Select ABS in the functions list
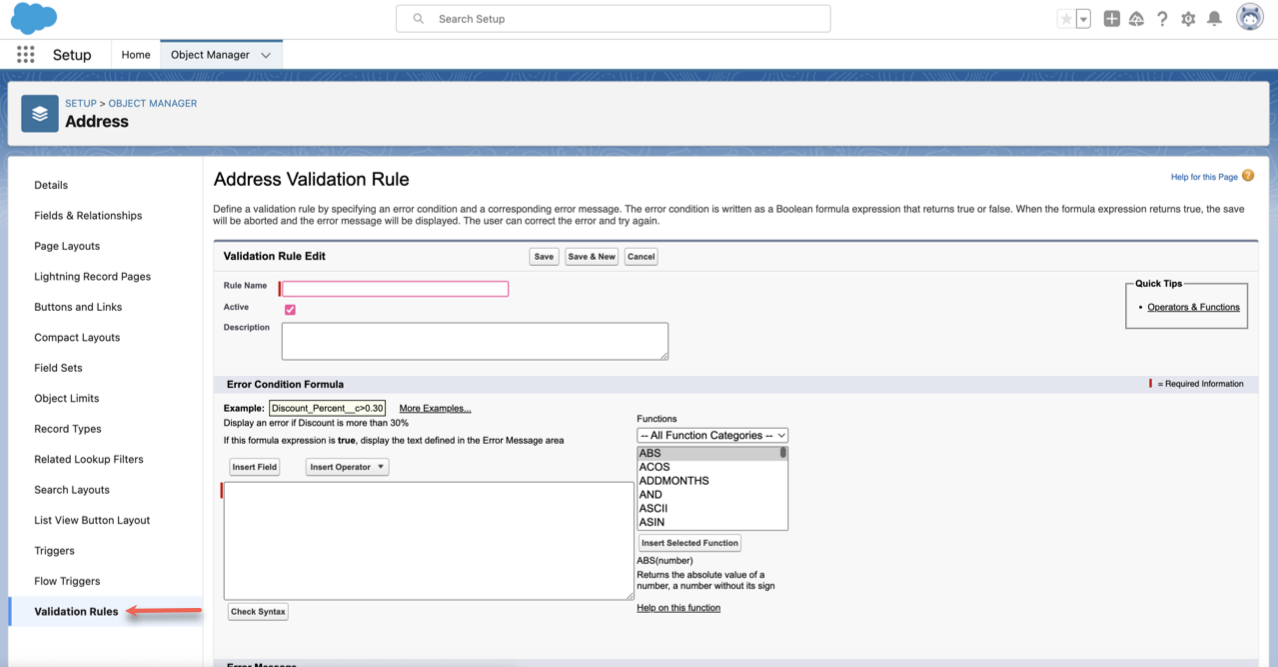Screen dimensions: 1278x667 pos(709,454)
